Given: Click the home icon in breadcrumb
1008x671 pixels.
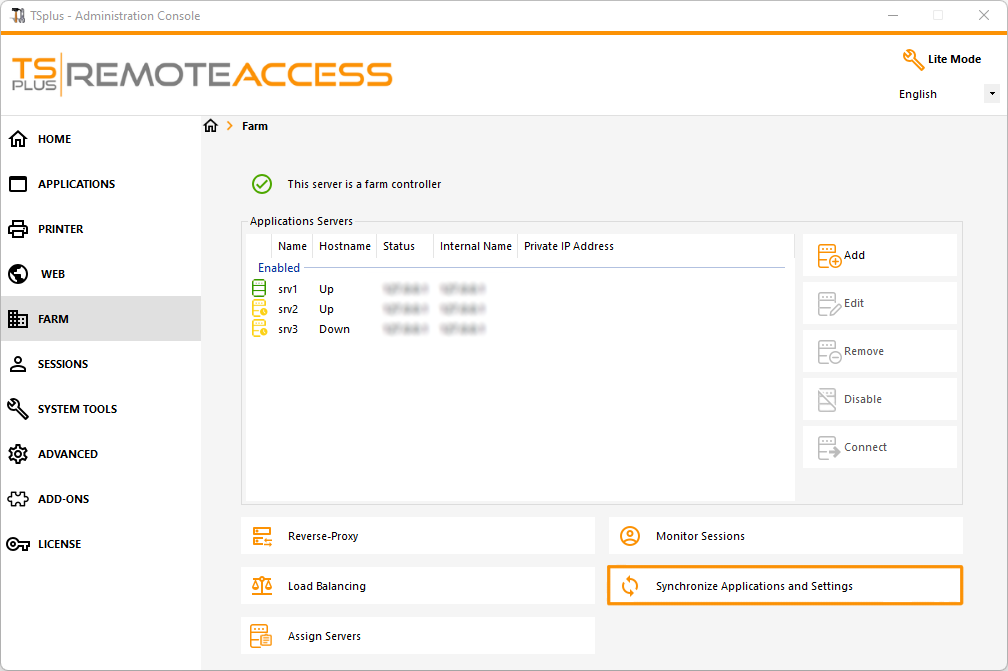Looking at the screenshot, I should (210, 126).
